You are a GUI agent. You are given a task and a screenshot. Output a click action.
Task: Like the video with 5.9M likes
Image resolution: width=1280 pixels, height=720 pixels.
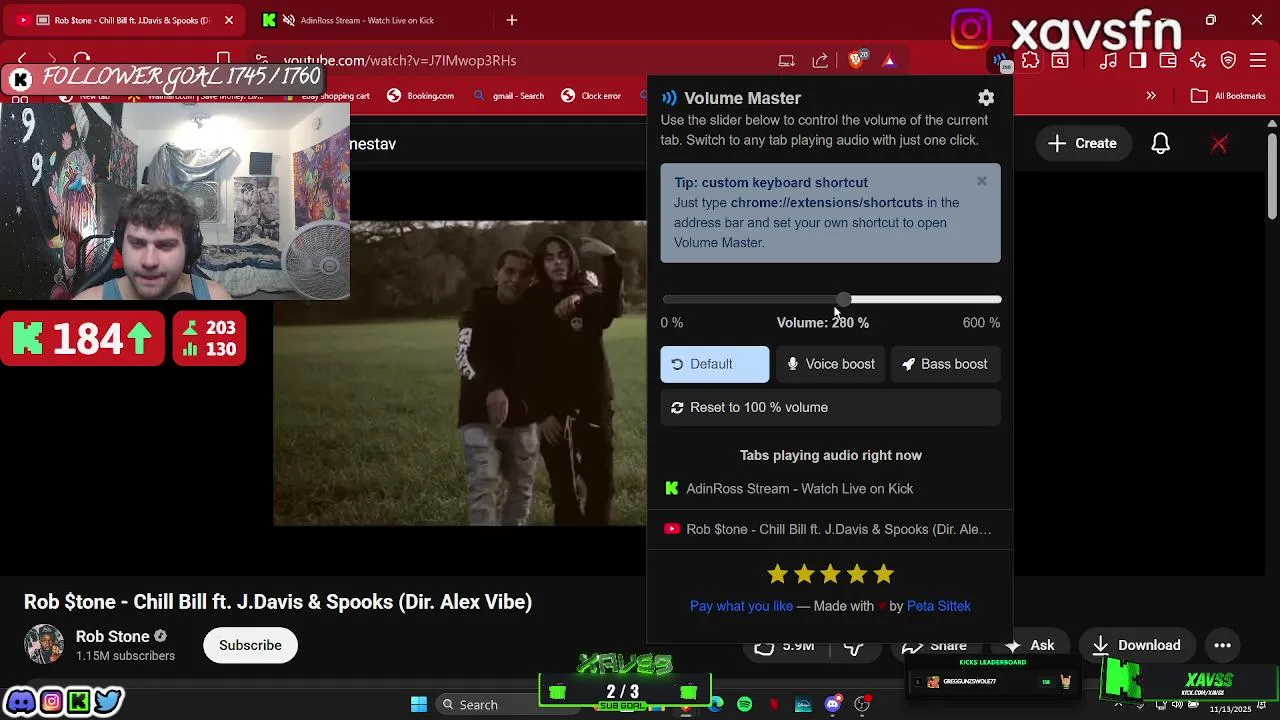786,646
